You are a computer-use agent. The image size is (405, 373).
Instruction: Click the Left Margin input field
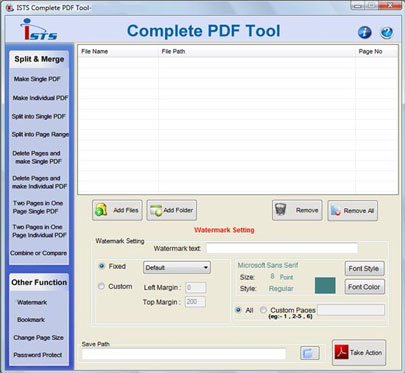(195, 288)
